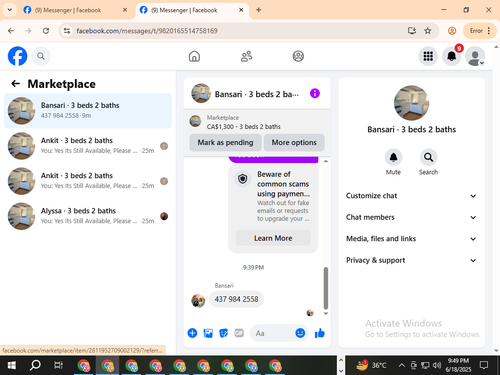Open the tab search dropdown arrow
Screen dimensions: 500x375
10,10
